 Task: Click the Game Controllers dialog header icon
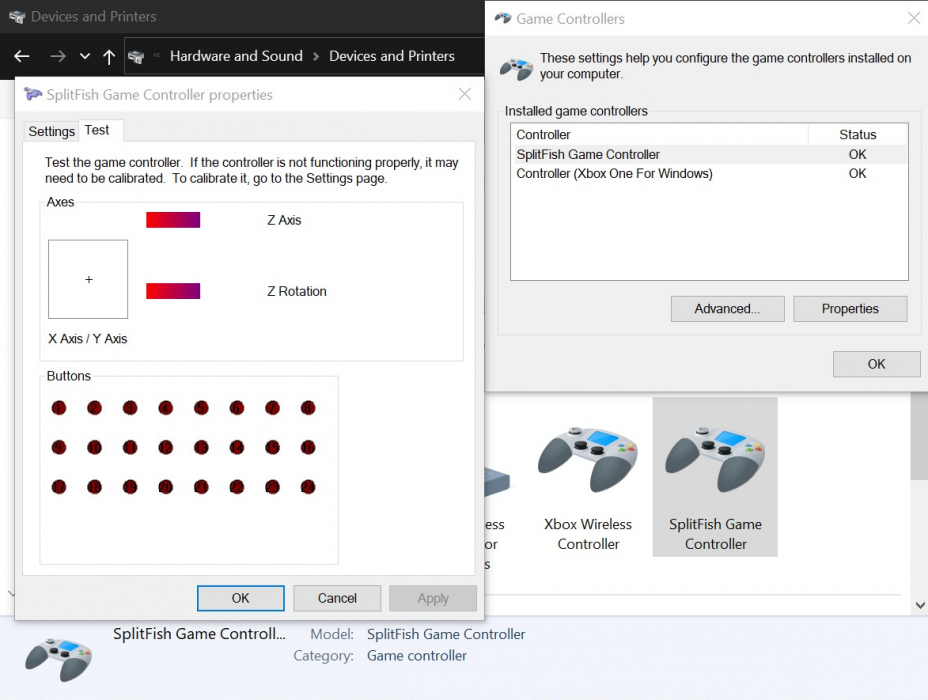tap(517, 69)
